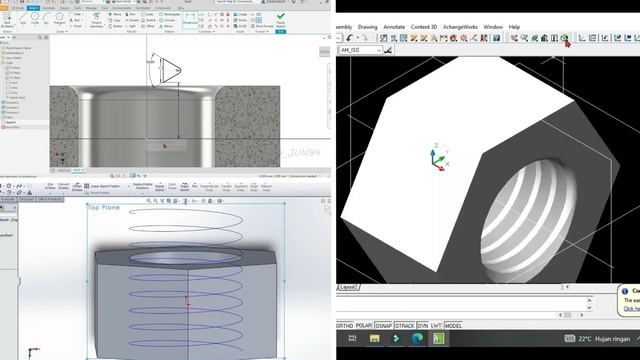Click the 3D shaded view icon under cursor

pos(564,38)
